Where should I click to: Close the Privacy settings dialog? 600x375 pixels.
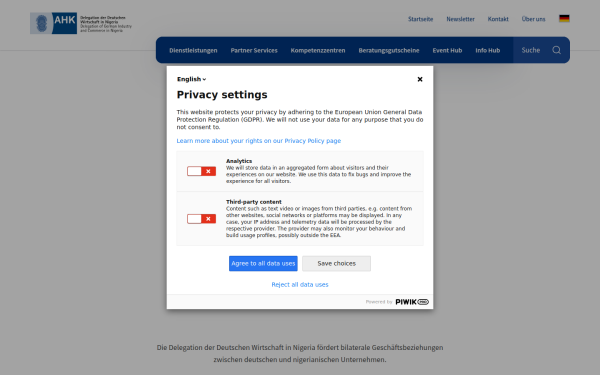point(420,79)
